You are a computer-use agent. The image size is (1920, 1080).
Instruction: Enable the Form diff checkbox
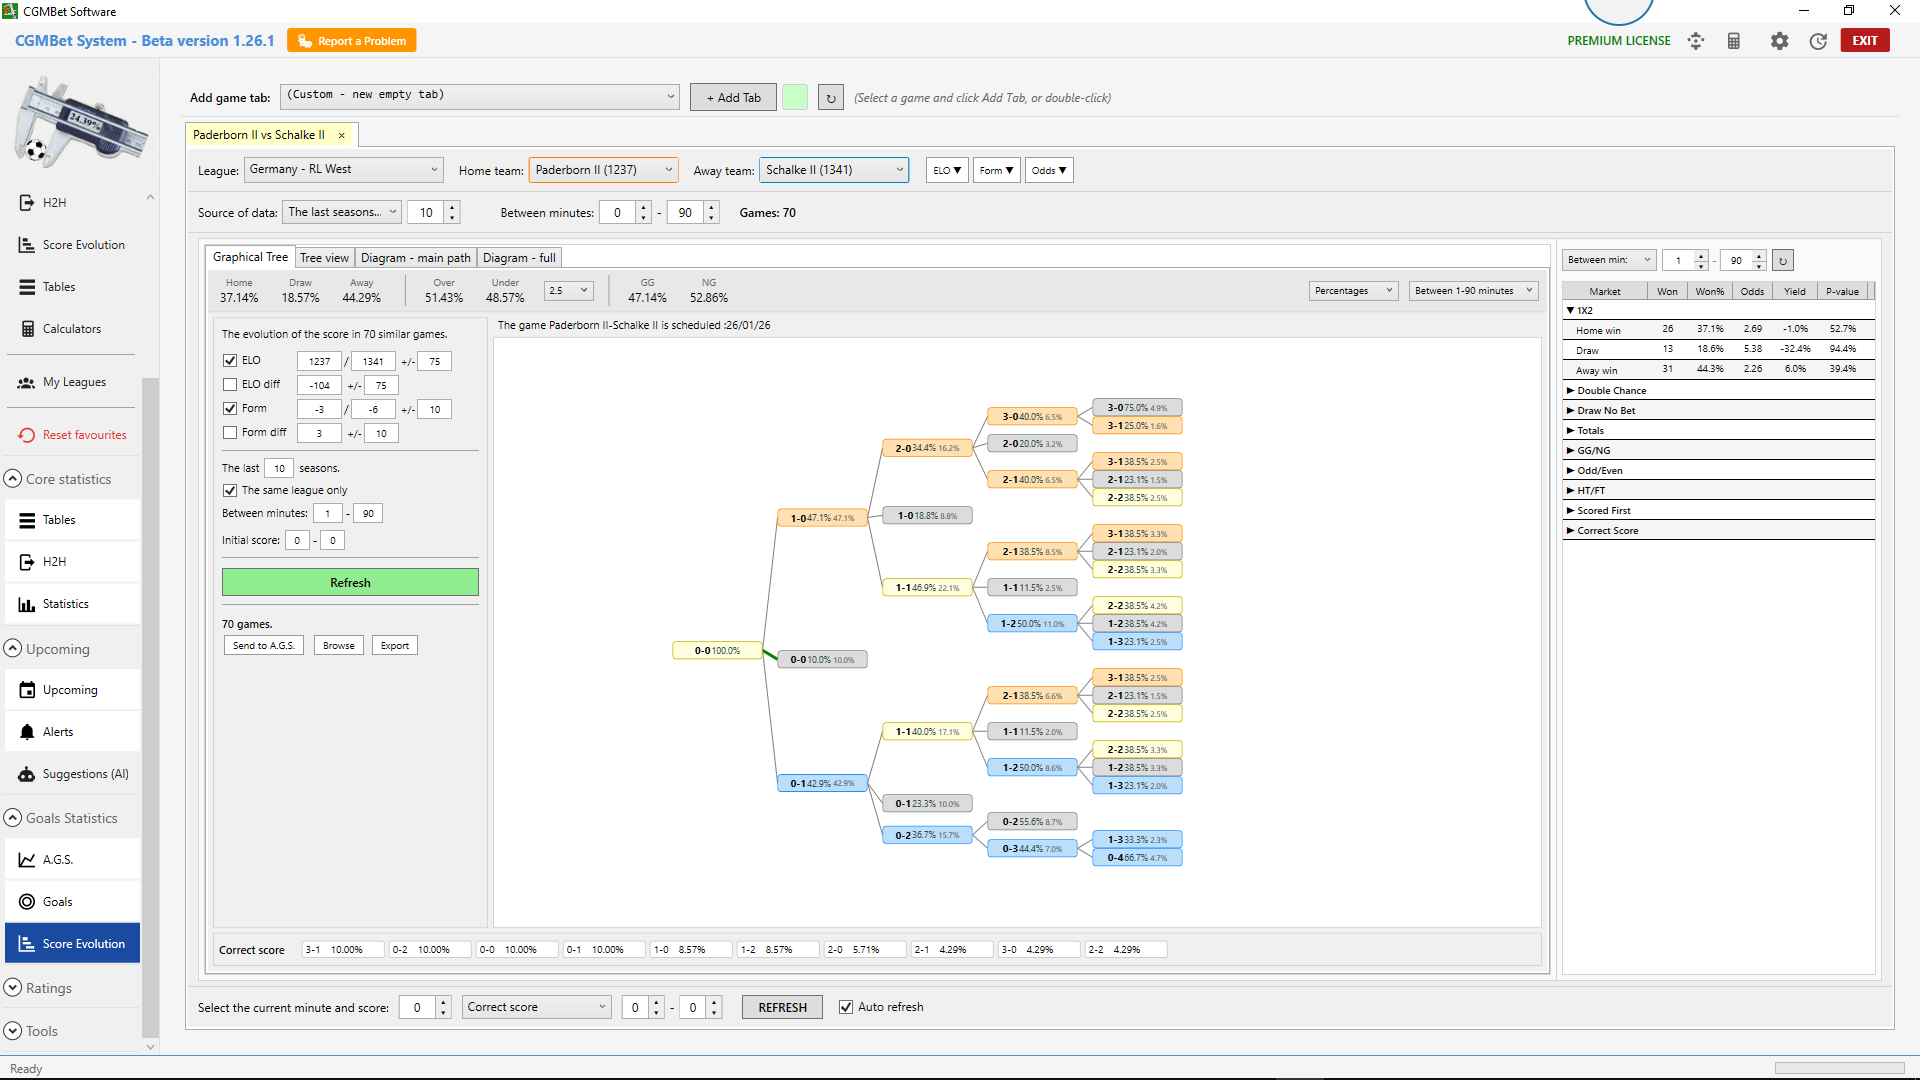[x=229, y=432]
